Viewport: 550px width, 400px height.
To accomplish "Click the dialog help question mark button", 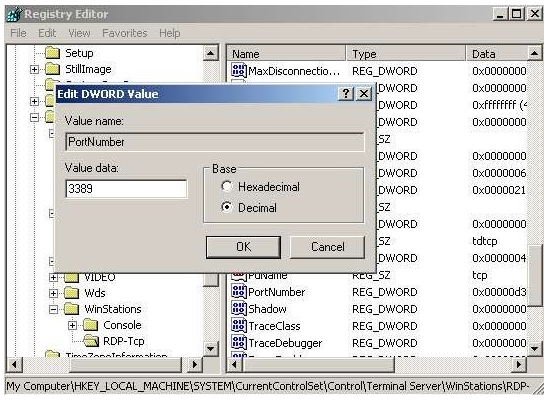I will 346,94.
